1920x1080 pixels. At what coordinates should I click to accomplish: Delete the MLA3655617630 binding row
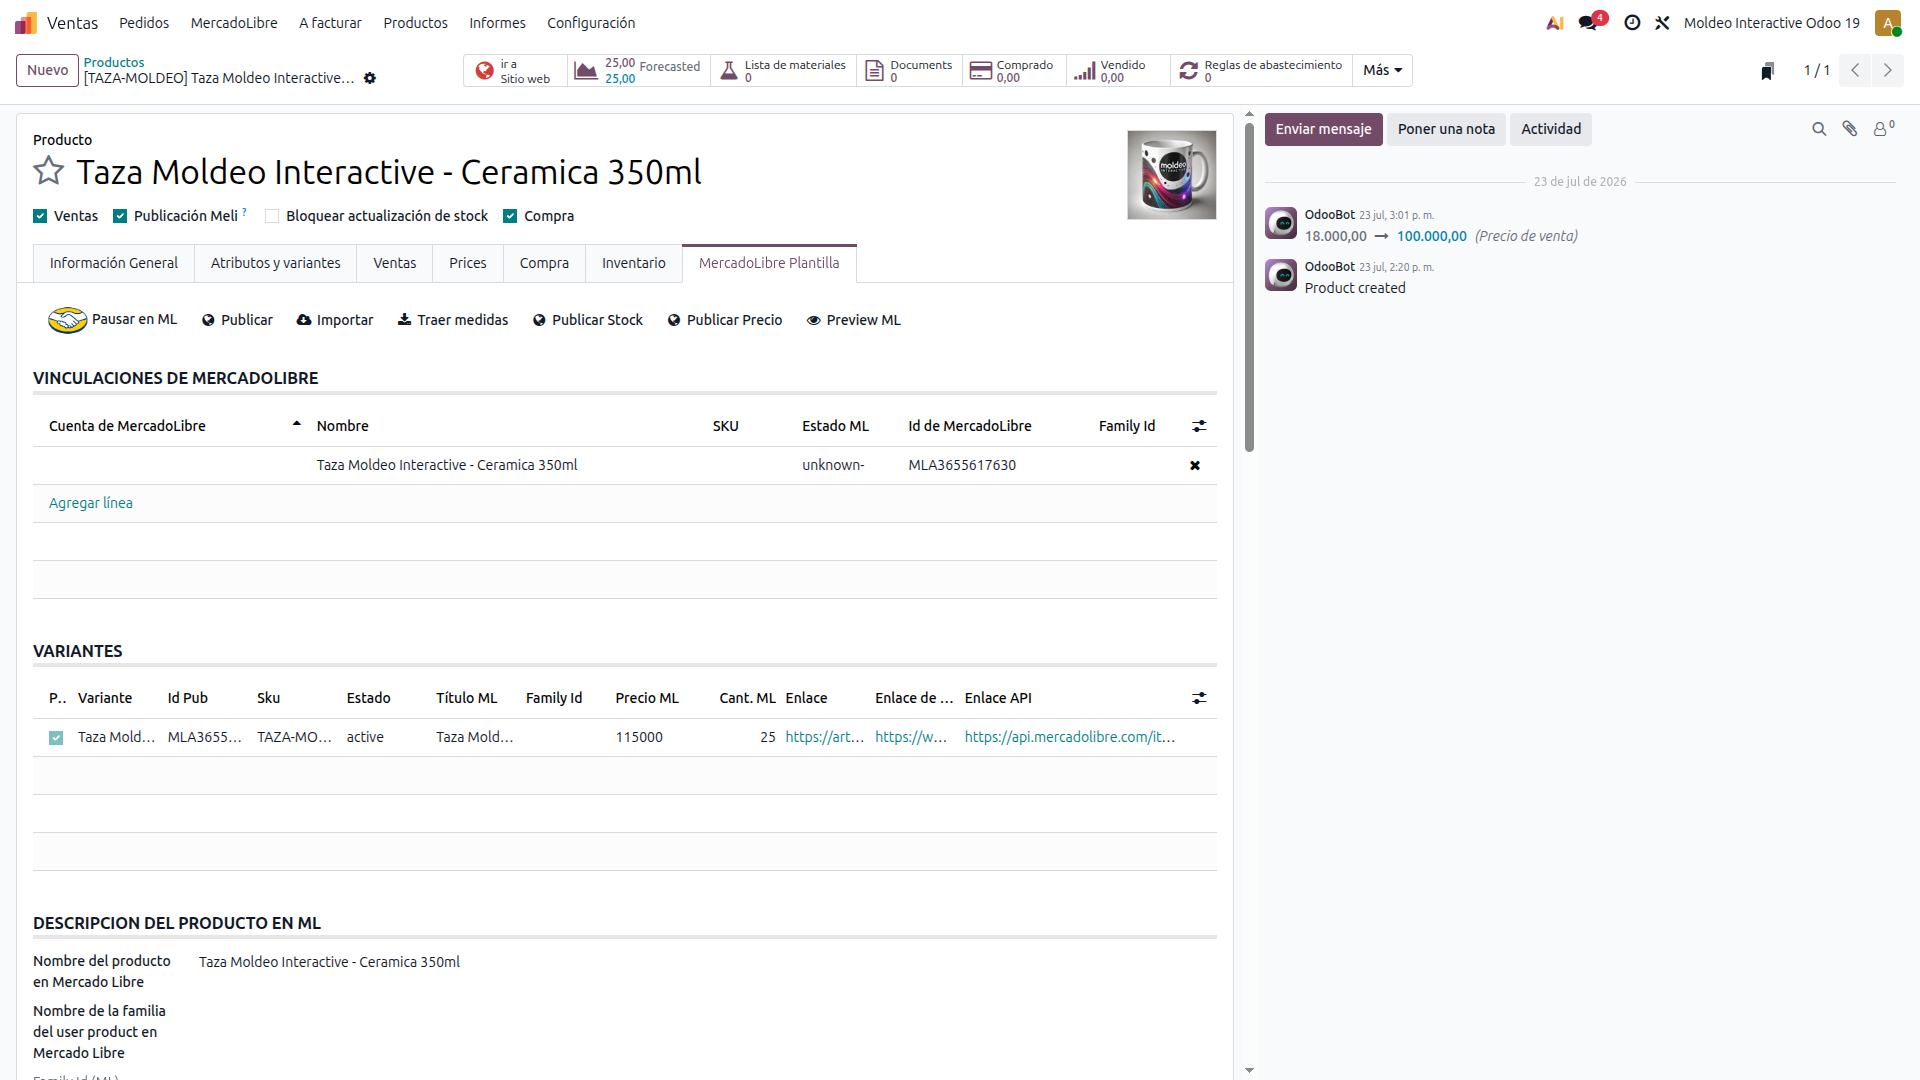coord(1194,466)
